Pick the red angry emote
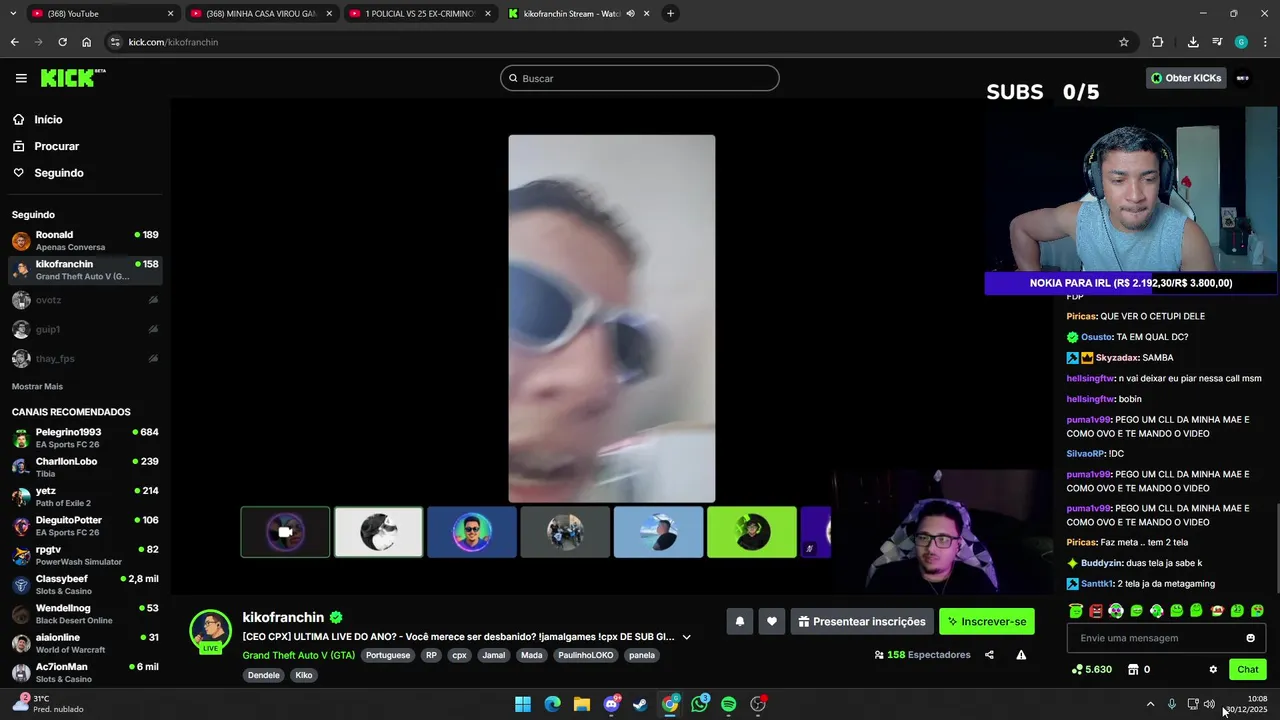1280x720 pixels. pyautogui.click(x=1096, y=610)
